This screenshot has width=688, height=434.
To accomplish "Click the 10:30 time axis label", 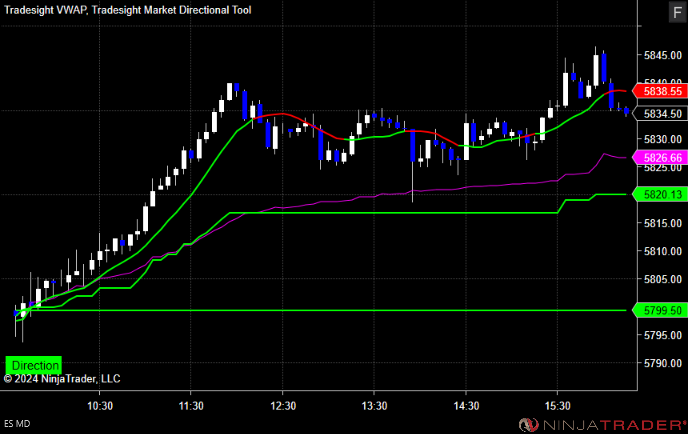I will click(100, 406).
